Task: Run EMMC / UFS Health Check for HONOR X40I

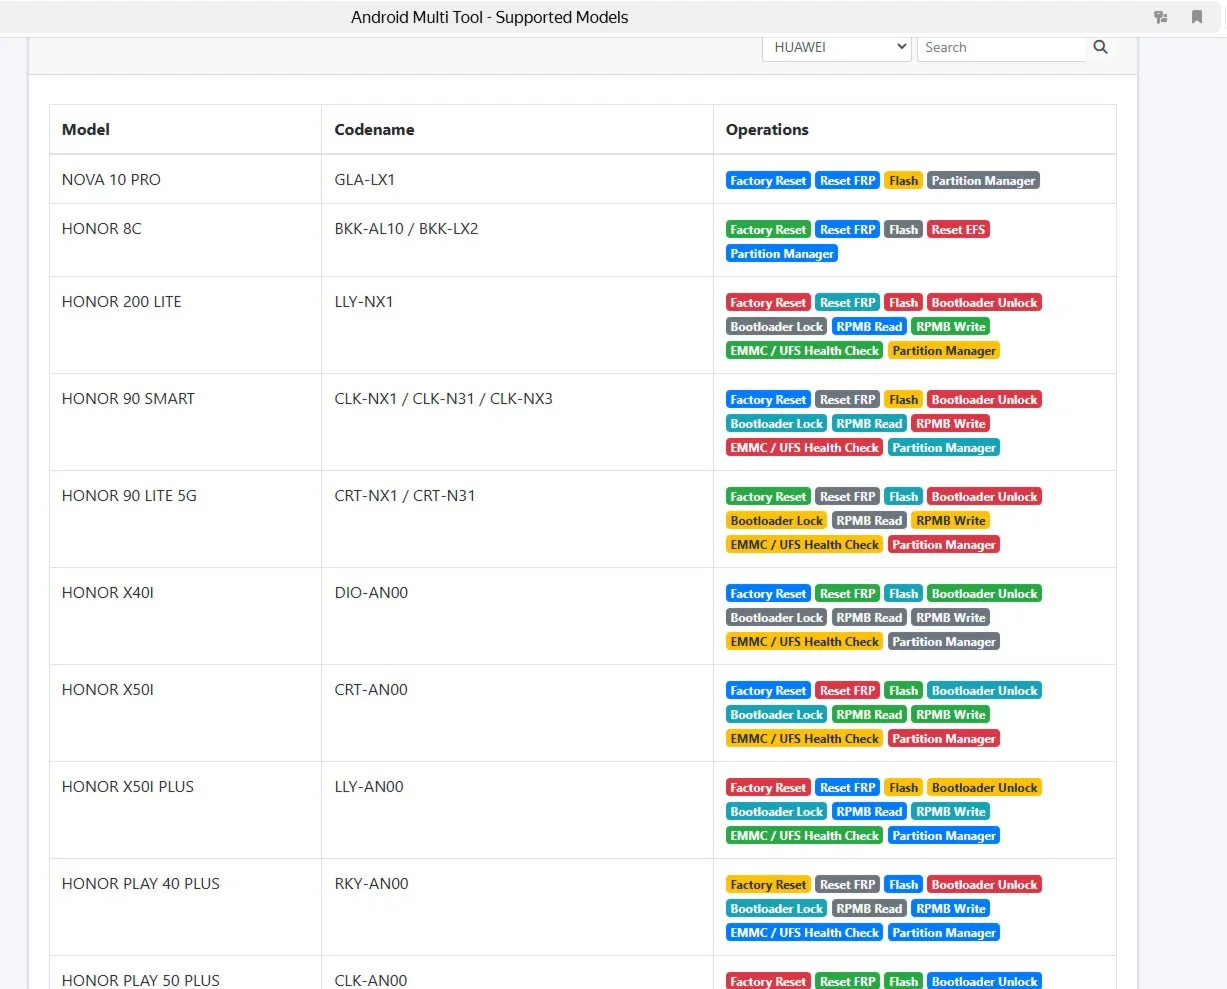Action: 805,642
